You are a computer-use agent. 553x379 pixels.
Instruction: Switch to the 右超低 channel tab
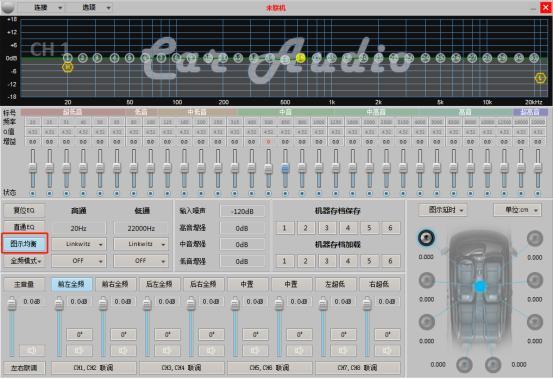pyautogui.click(x=379, y=284)
